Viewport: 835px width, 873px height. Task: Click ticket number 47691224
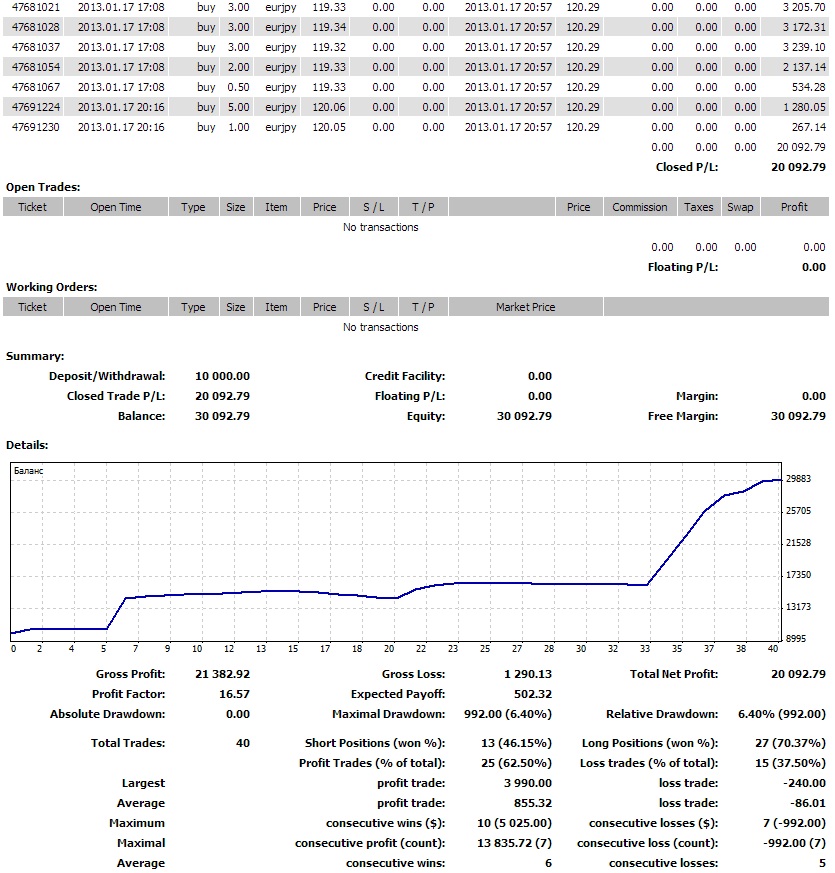tap(36, 107)
